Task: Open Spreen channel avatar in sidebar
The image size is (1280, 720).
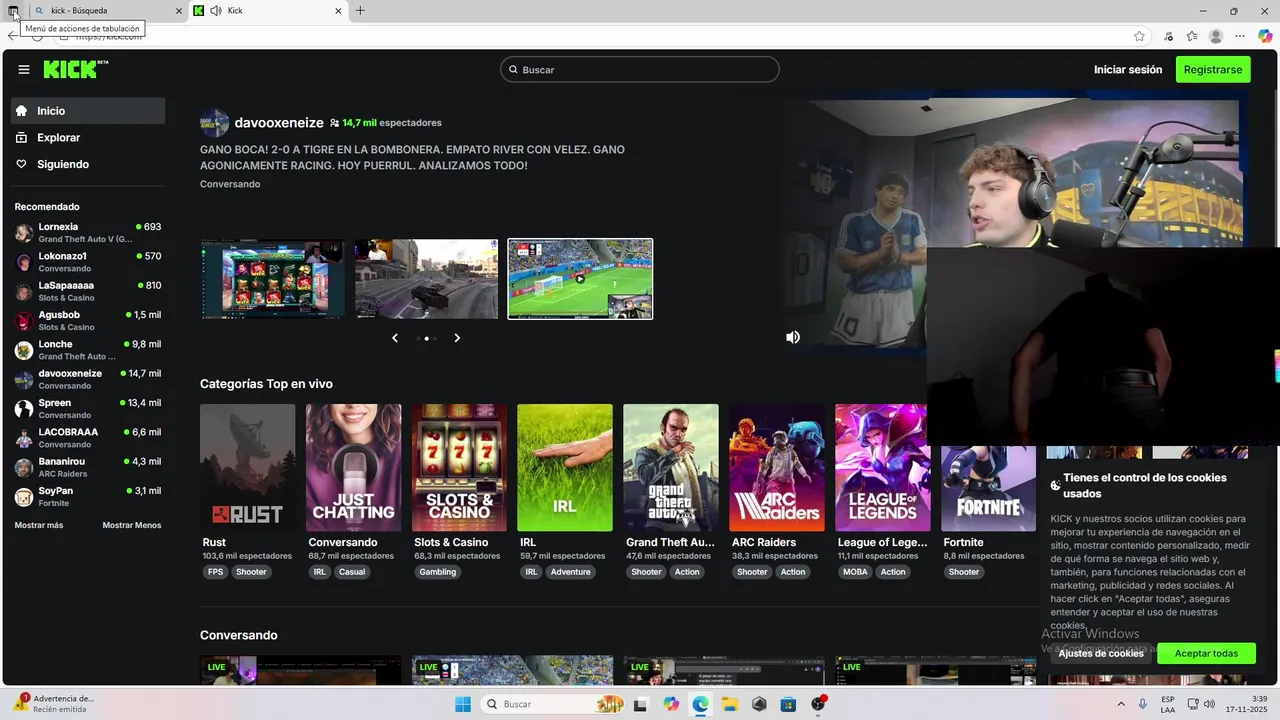Action: coord(24,409)
